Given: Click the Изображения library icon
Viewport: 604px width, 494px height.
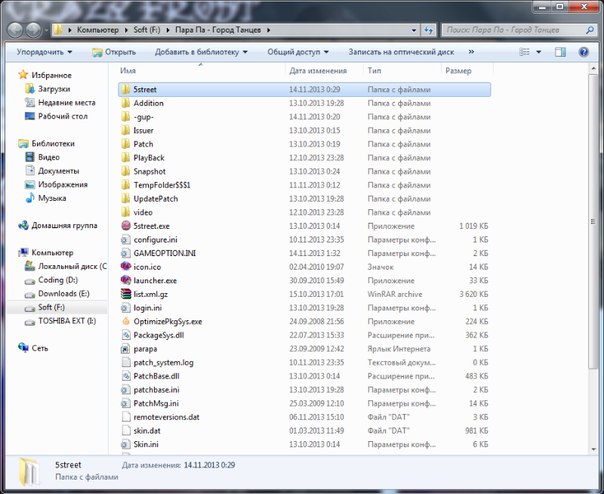Looking at the screenshot, I should 30,184.
